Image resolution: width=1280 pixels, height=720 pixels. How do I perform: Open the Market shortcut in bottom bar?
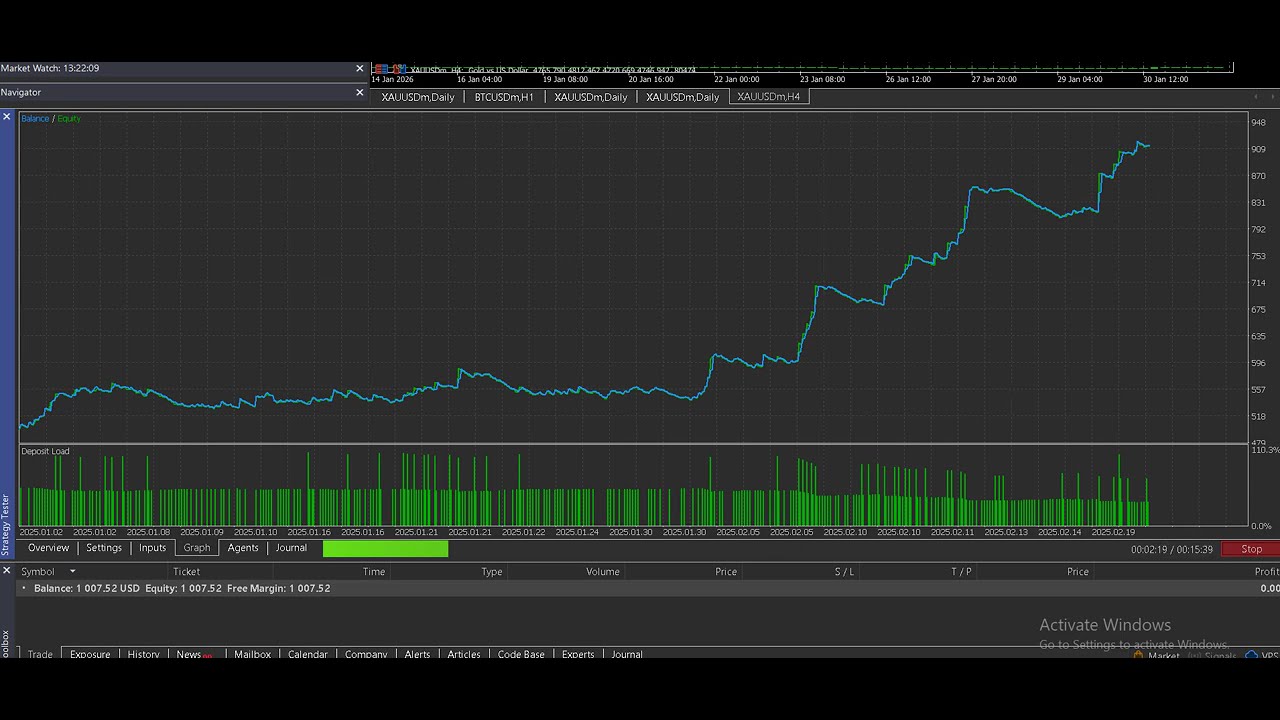[x=1157, y=656]
